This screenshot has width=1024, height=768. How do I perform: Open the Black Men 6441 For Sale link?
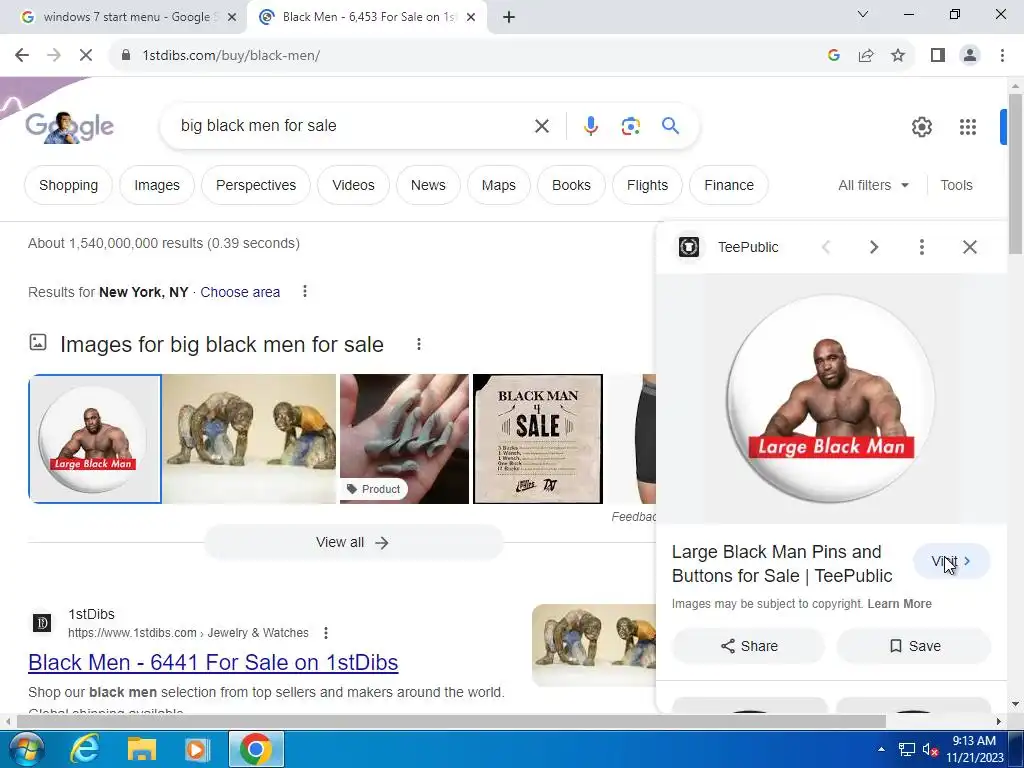click(x=213, y=662)
